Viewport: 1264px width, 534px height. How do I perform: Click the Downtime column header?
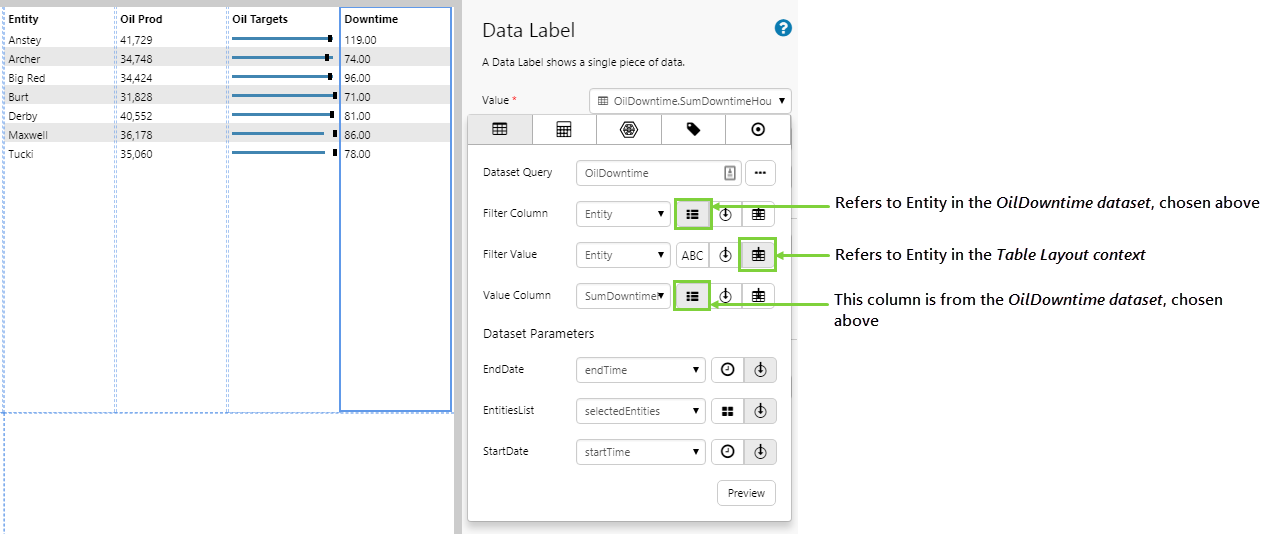pyautogui.click(x=371, y=19)
